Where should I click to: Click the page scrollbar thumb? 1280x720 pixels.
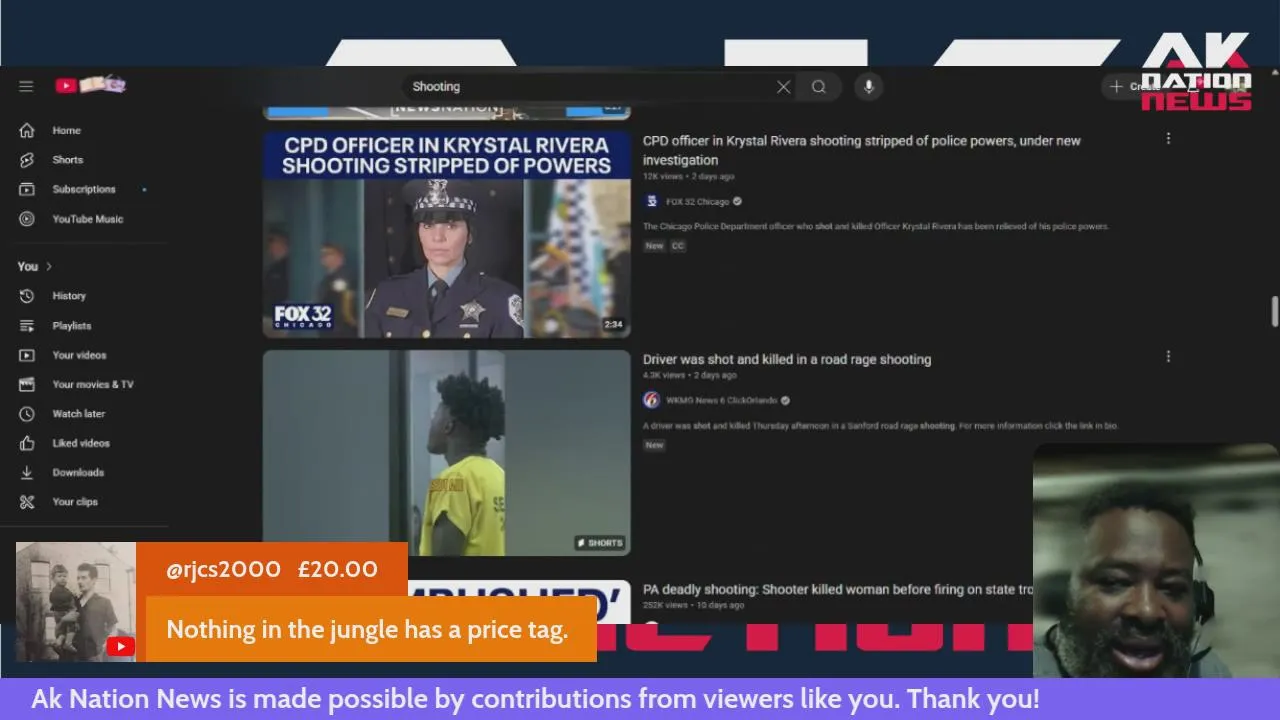coord(1274,311)
